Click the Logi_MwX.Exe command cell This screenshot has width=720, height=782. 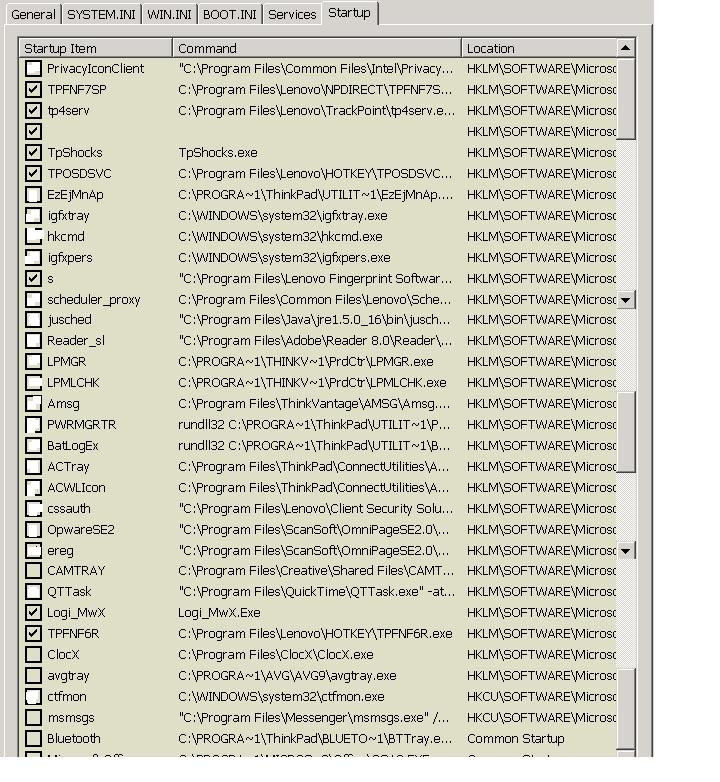219,612
